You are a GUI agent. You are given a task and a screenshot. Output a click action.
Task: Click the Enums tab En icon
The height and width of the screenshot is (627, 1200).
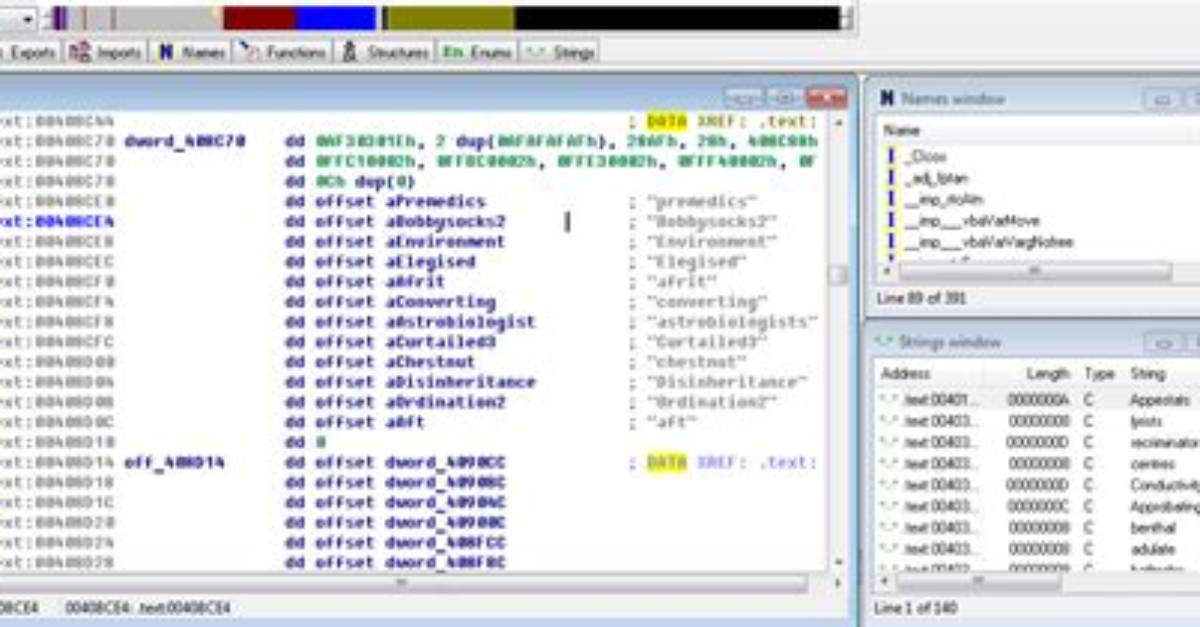coord(452,52)
